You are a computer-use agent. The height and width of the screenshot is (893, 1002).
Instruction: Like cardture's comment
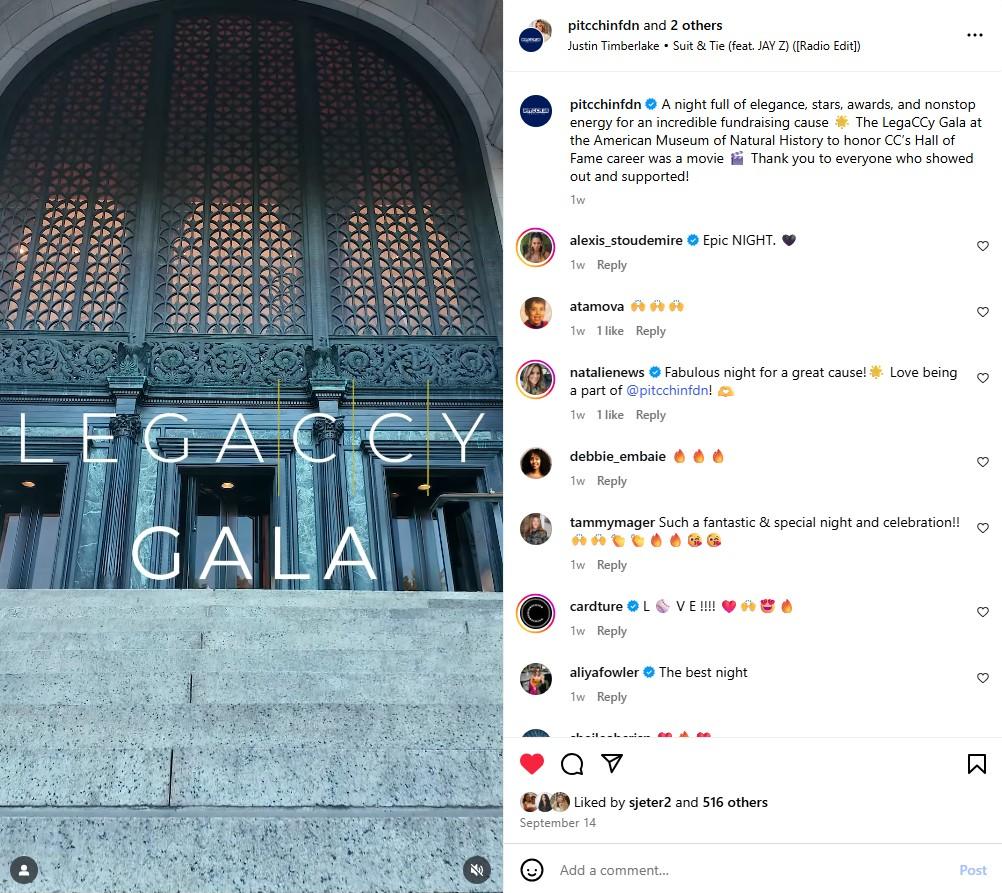(x=983, y=612)
